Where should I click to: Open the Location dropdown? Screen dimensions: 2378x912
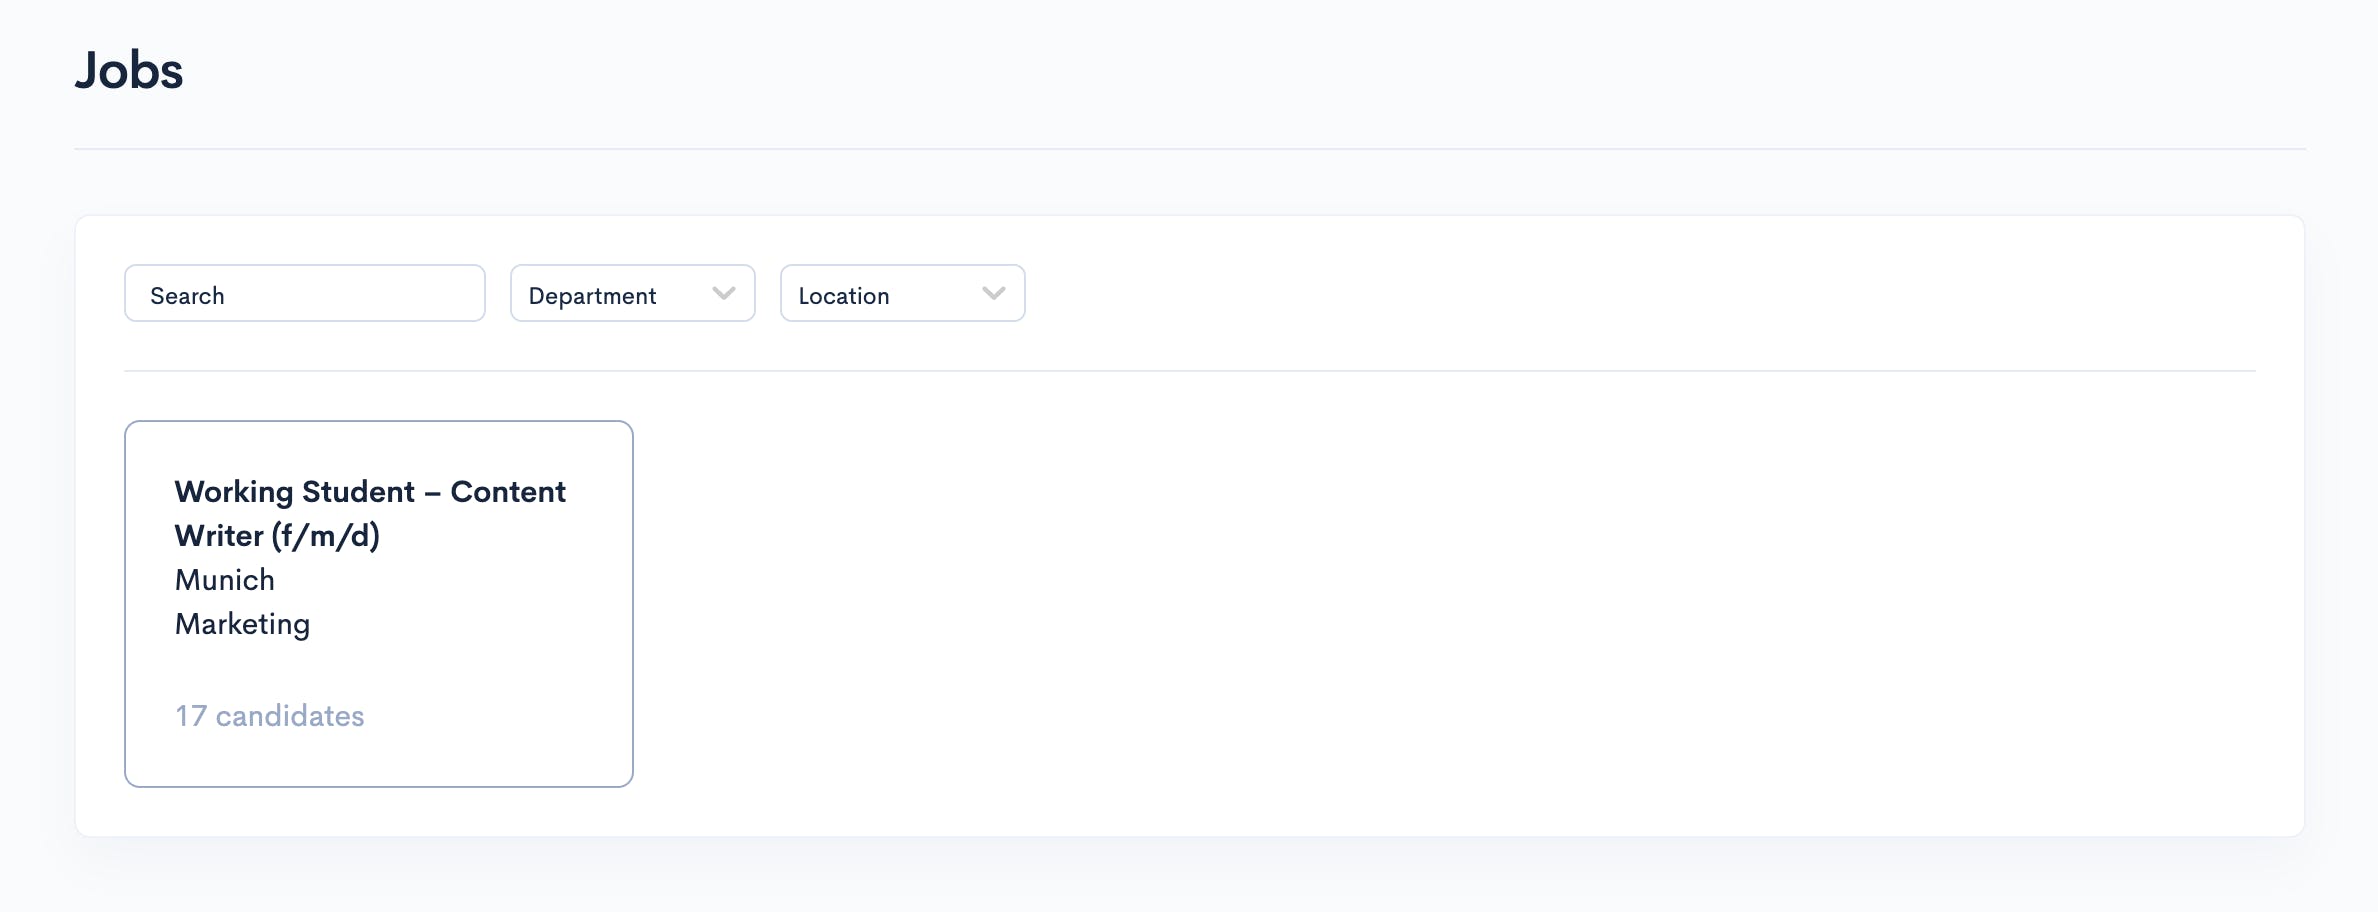(903, 293)
